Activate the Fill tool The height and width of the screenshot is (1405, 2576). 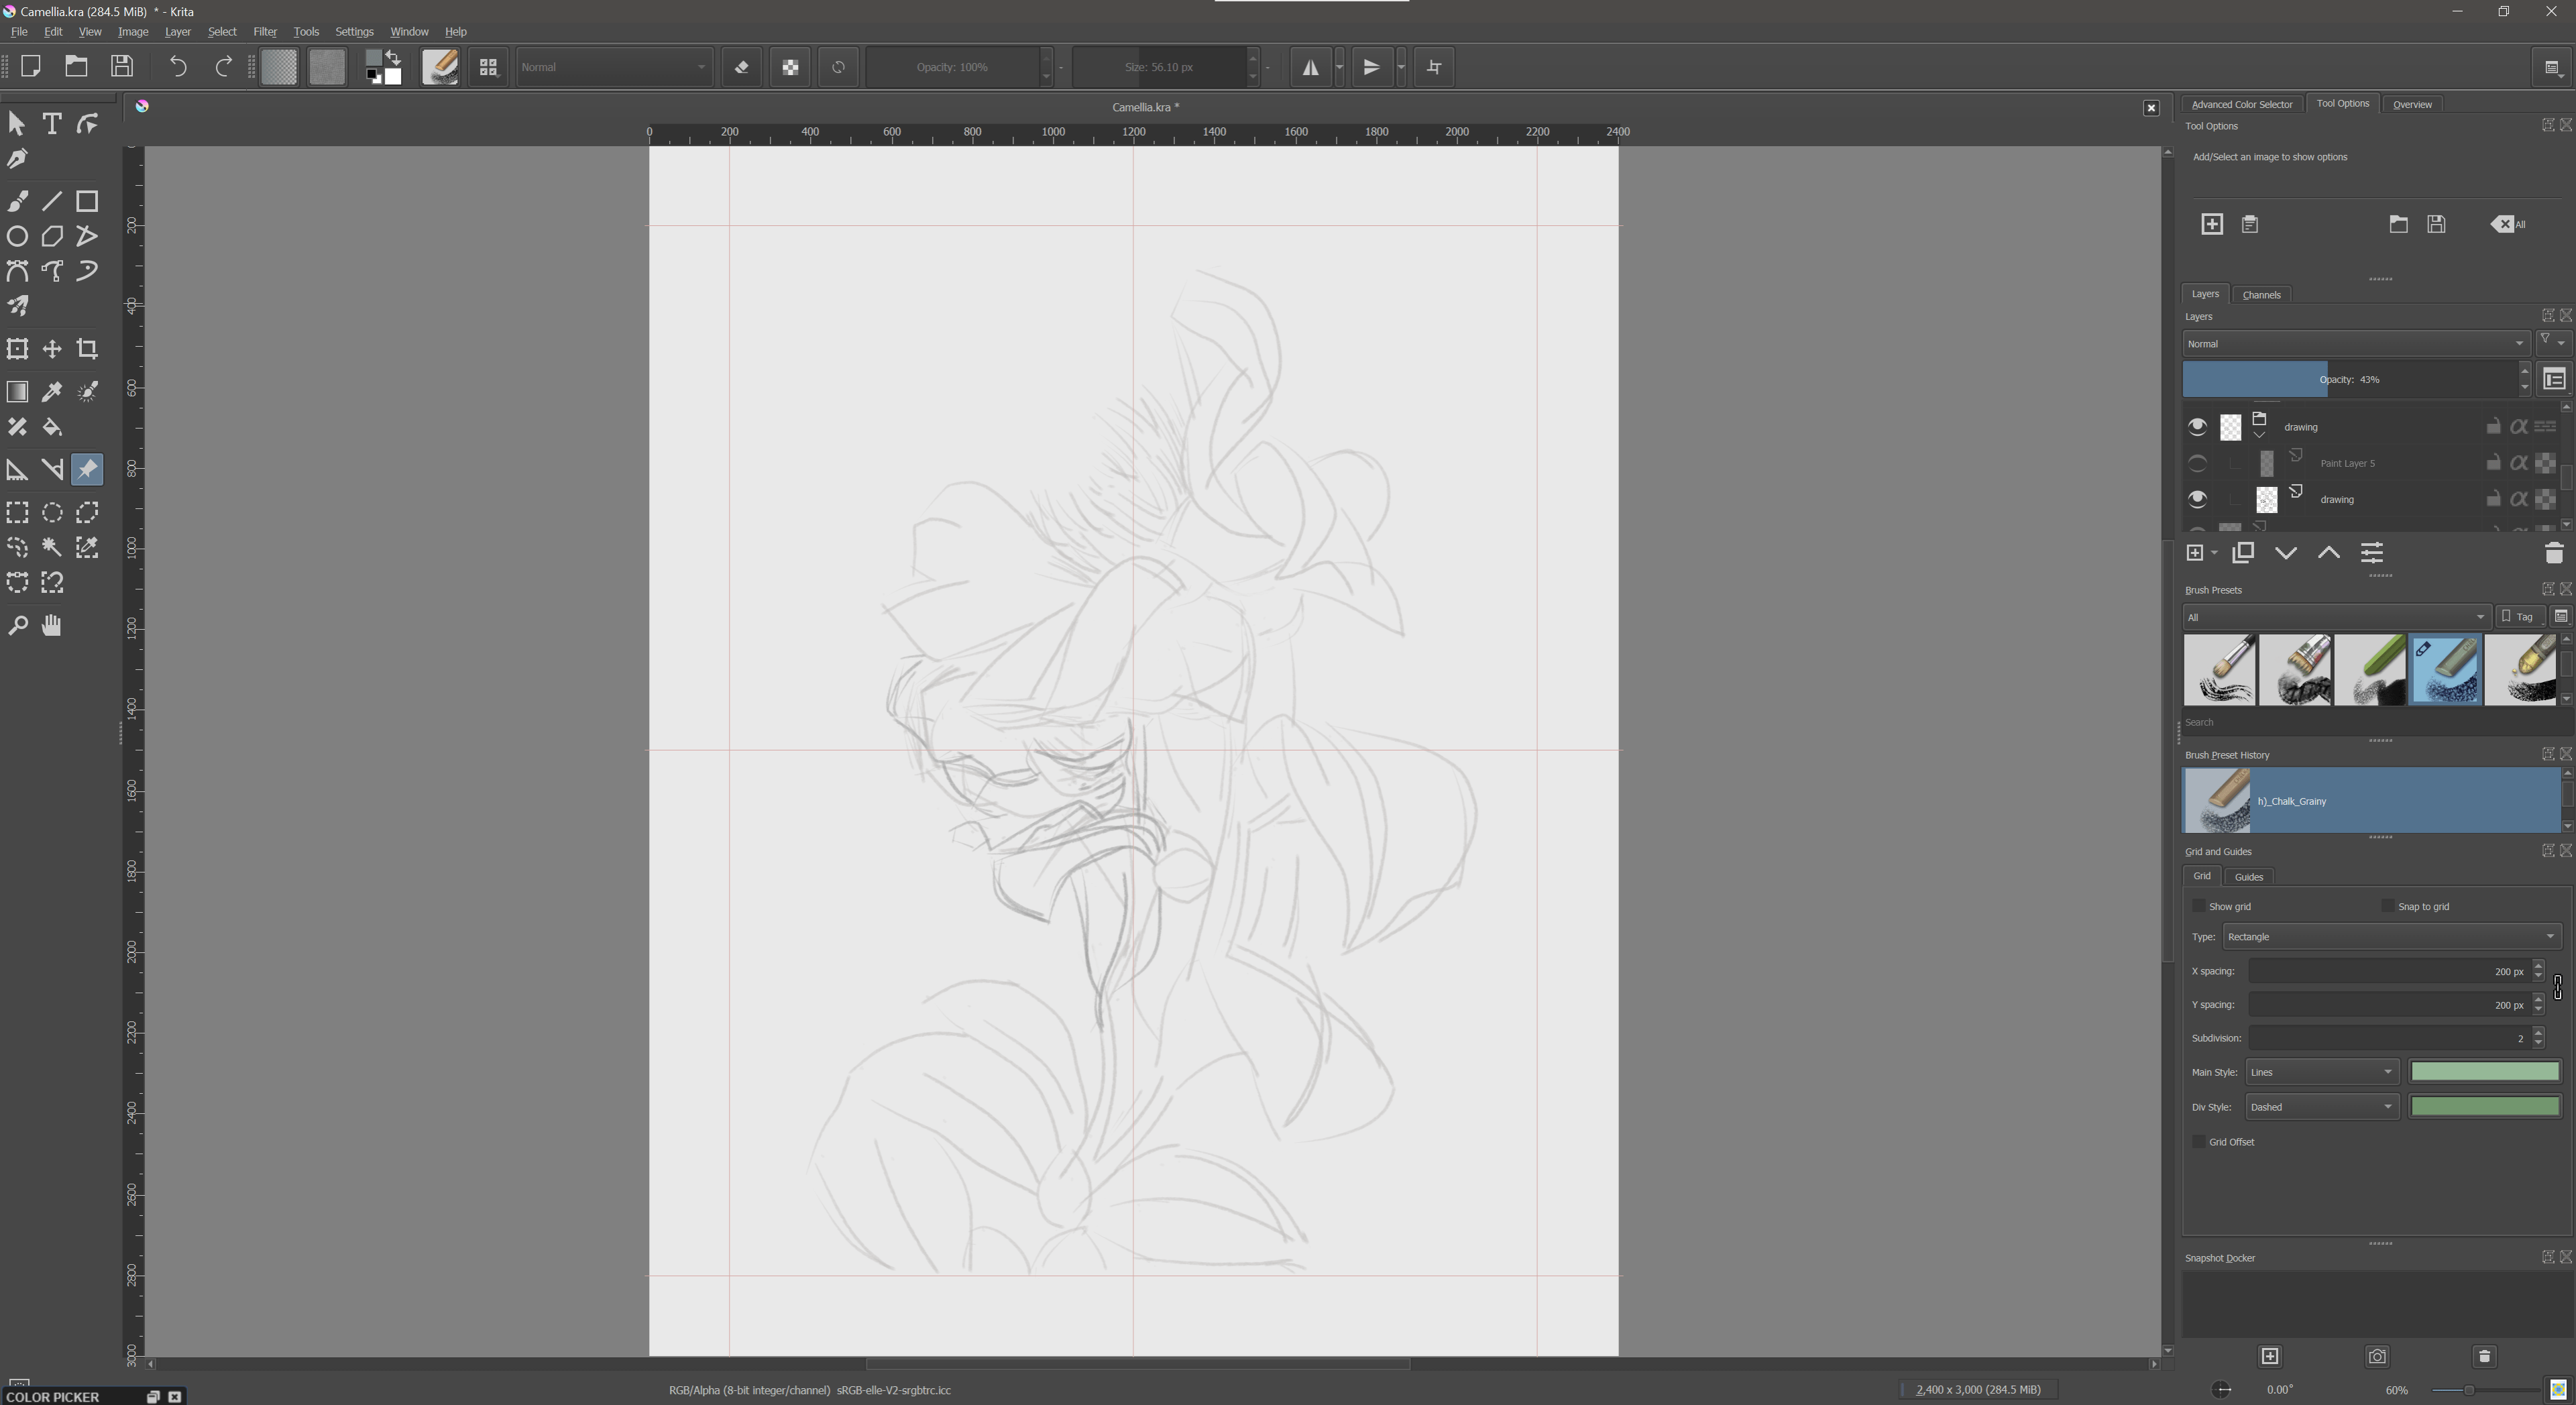point(52,427)
